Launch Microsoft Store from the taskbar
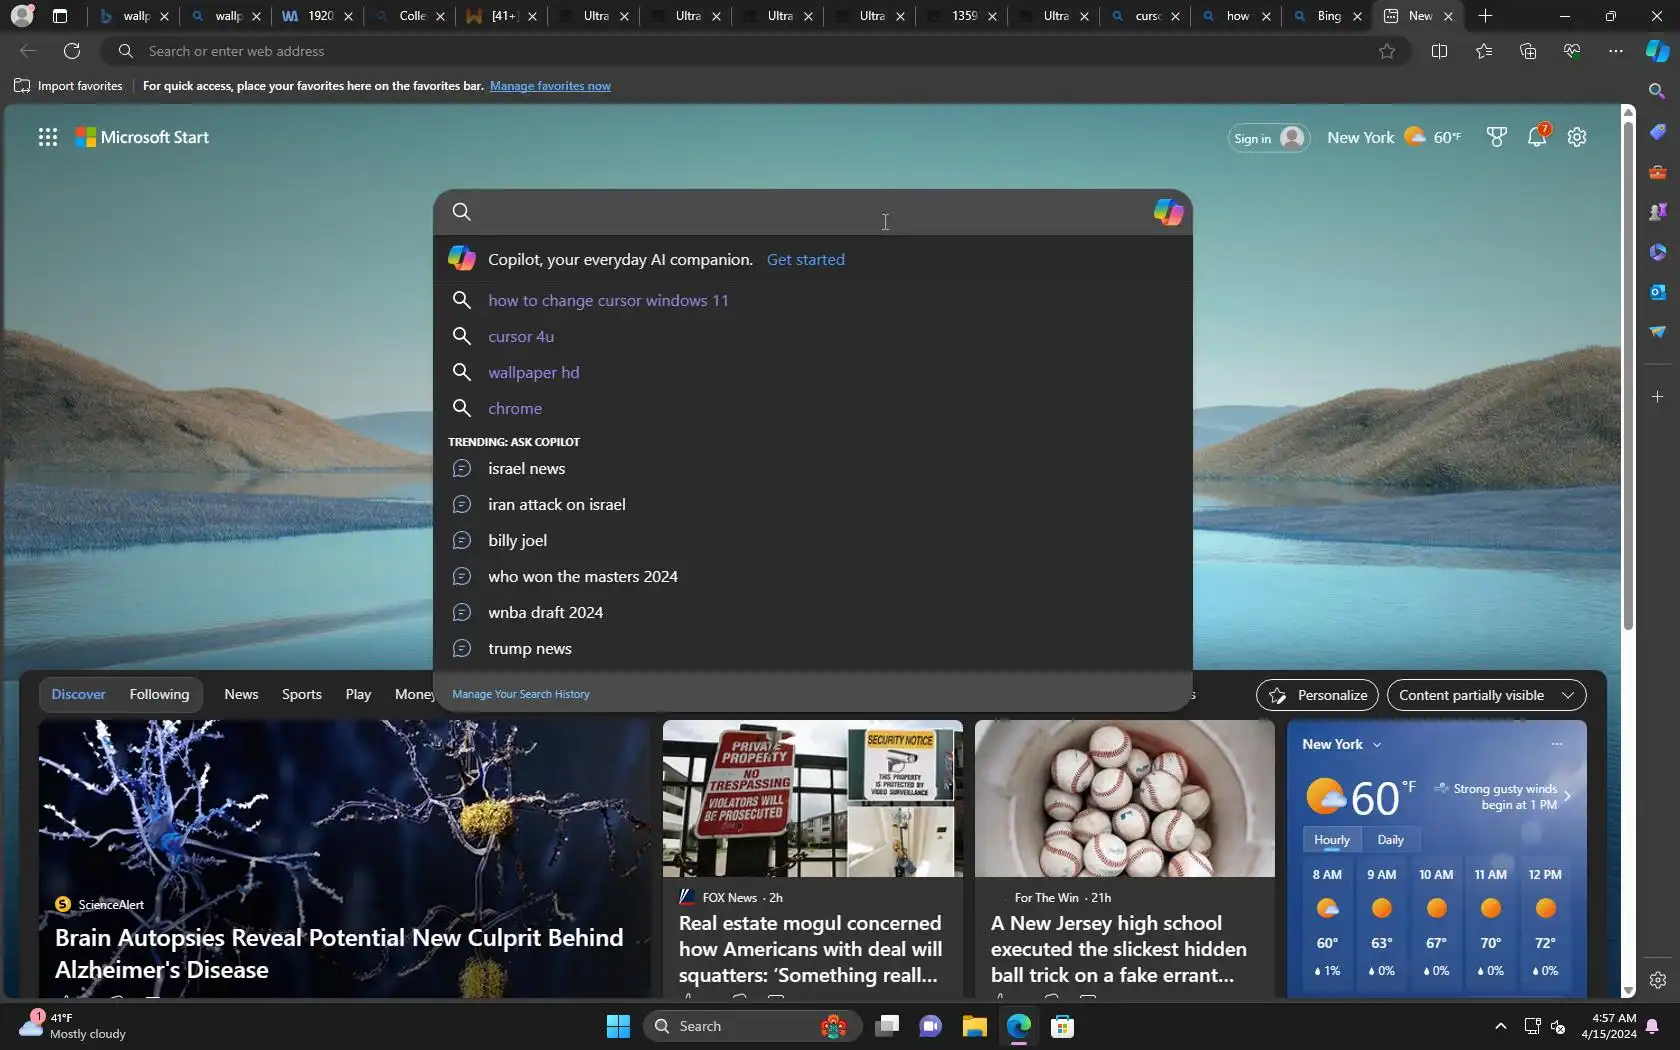1680x1050 pixels. pyautogui.click(x=1062, y=1026)
